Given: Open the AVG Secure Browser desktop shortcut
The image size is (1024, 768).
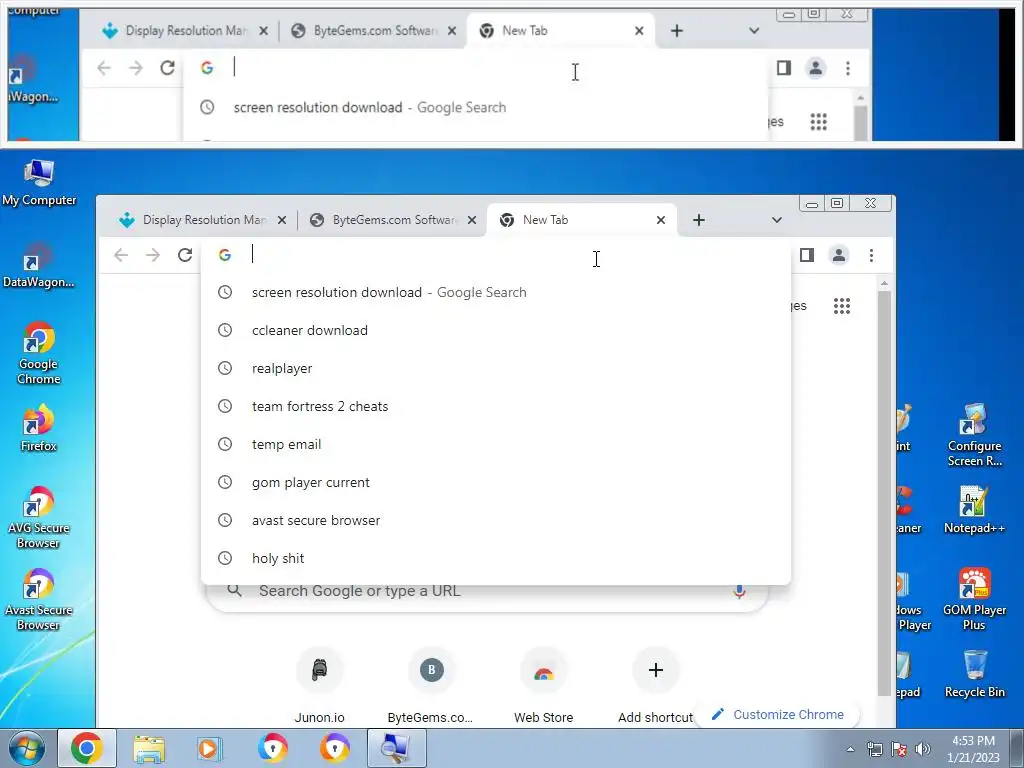Looking at the screenshot, I should click(39, 518).
